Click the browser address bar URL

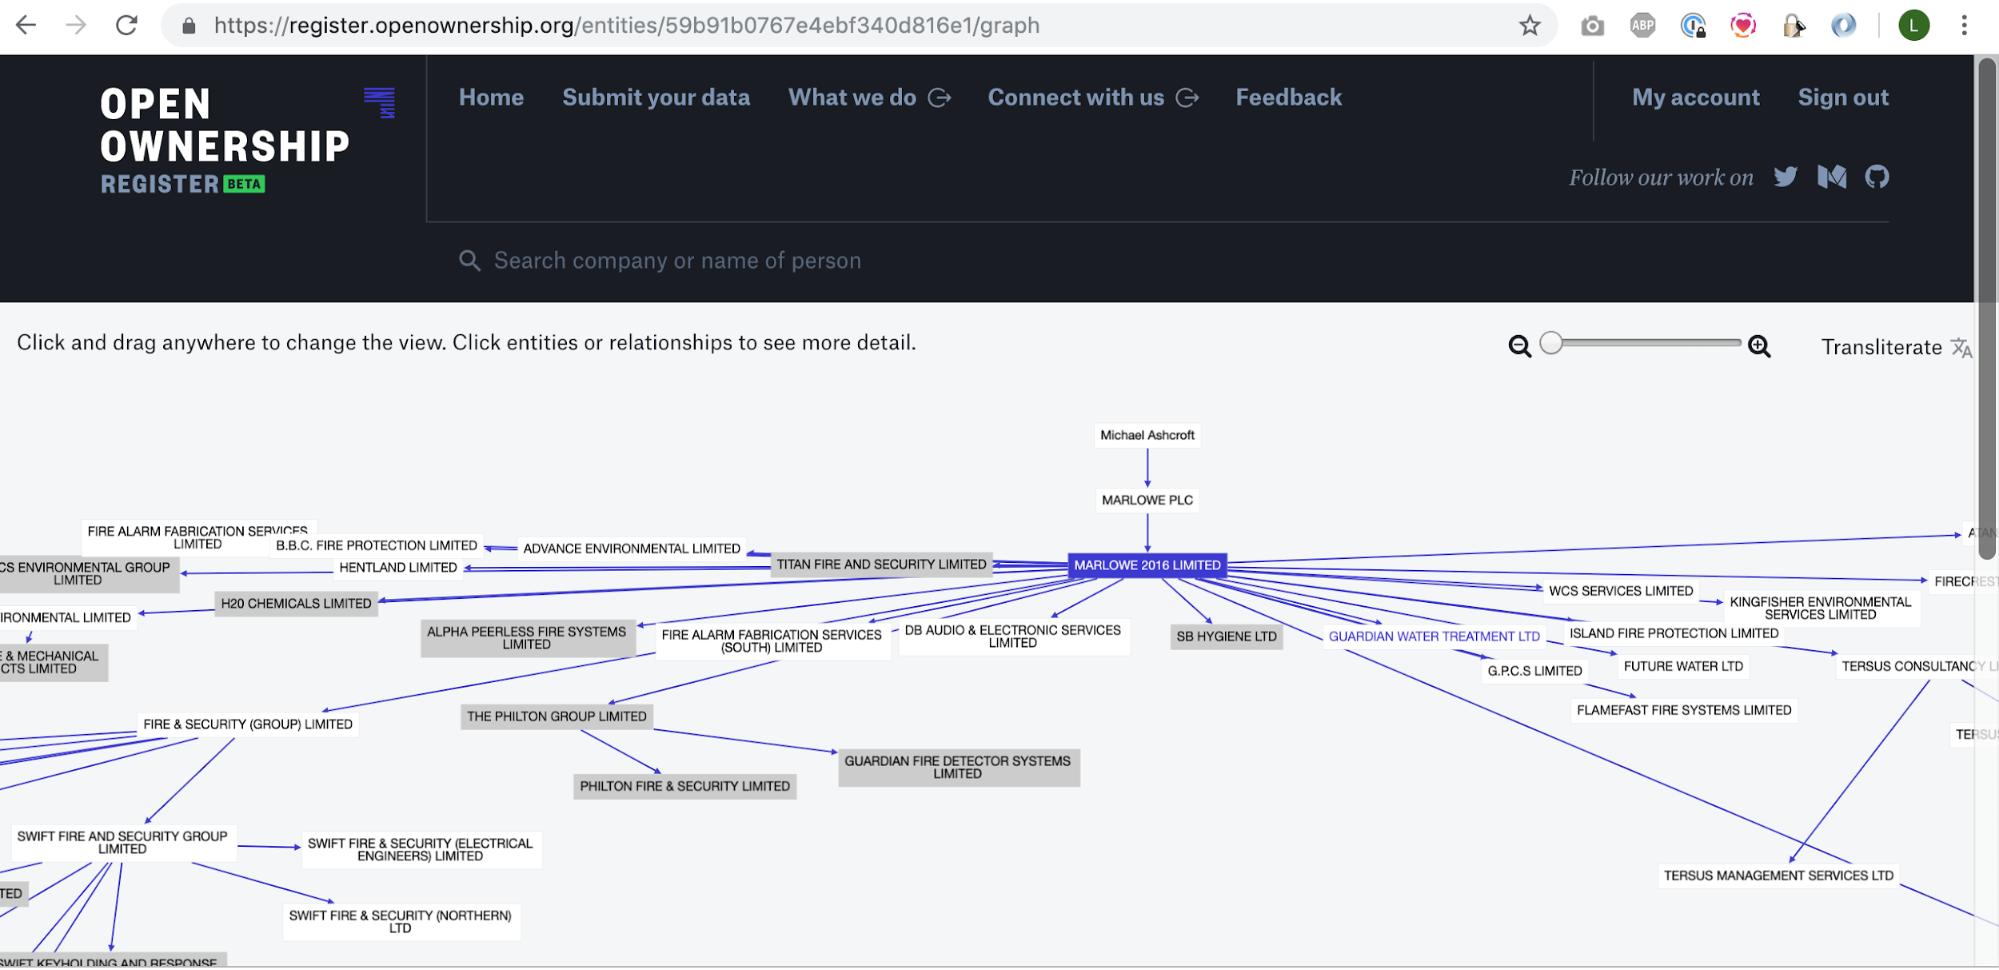[x=626, y=26]
